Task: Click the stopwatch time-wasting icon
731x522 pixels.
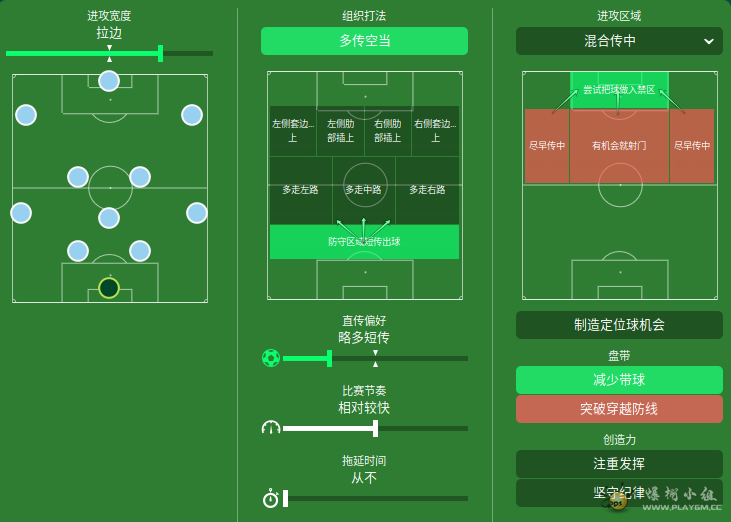Action: tap(270, 498)
